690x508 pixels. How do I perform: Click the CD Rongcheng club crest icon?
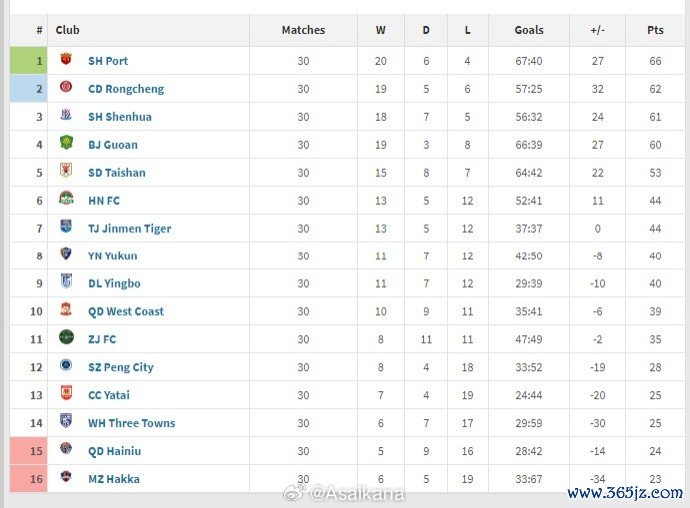pyautogui.click(x=66, y=88)
